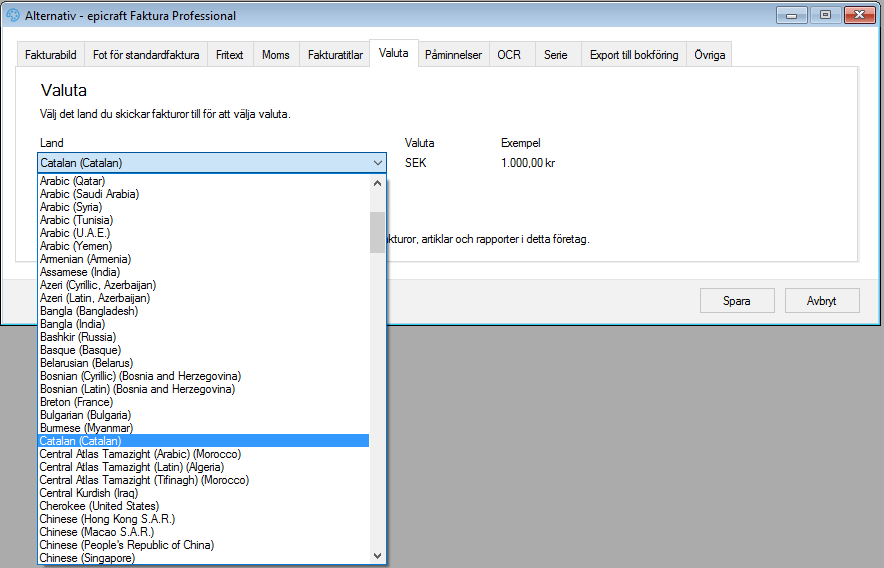The height and width of the screenshot is (568, 884).
Task: Choose Central Atlas Tamazight (Latin) (Algeria)
Action: (204, 466)
